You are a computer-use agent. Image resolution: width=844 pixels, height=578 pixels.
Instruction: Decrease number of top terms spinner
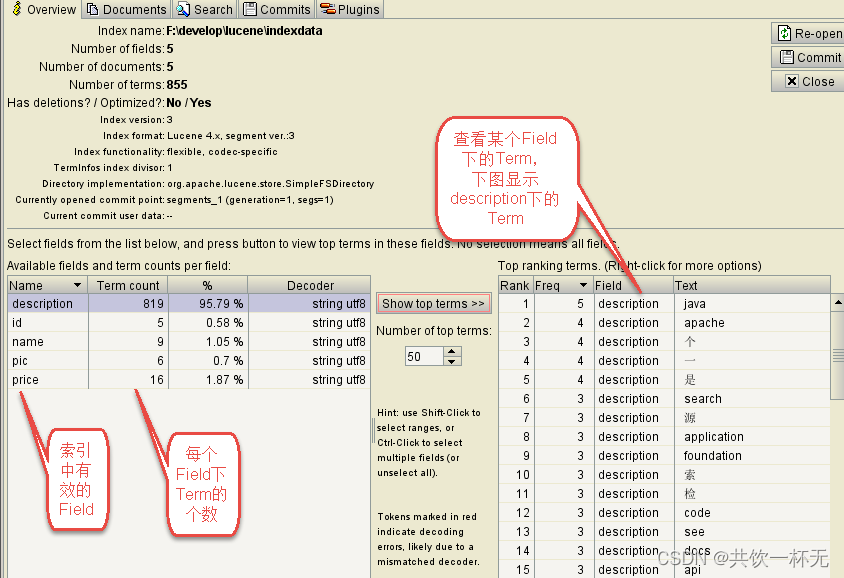452,361
